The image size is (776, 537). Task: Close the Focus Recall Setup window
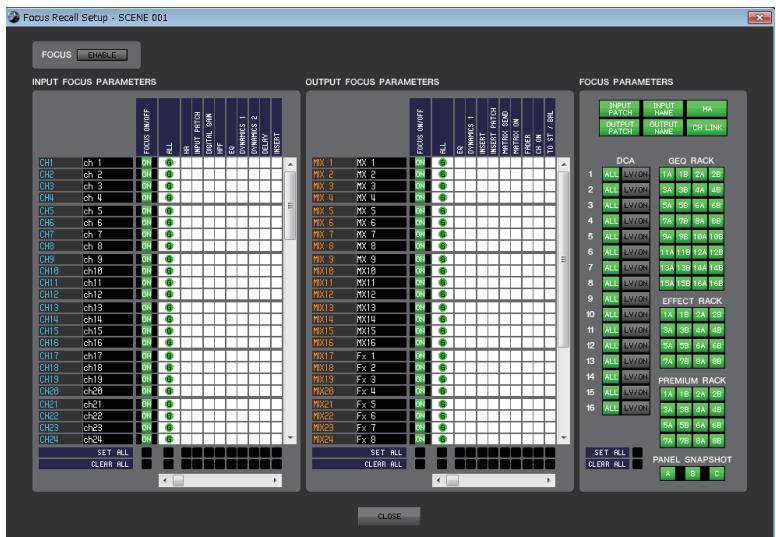click(759, 18)
